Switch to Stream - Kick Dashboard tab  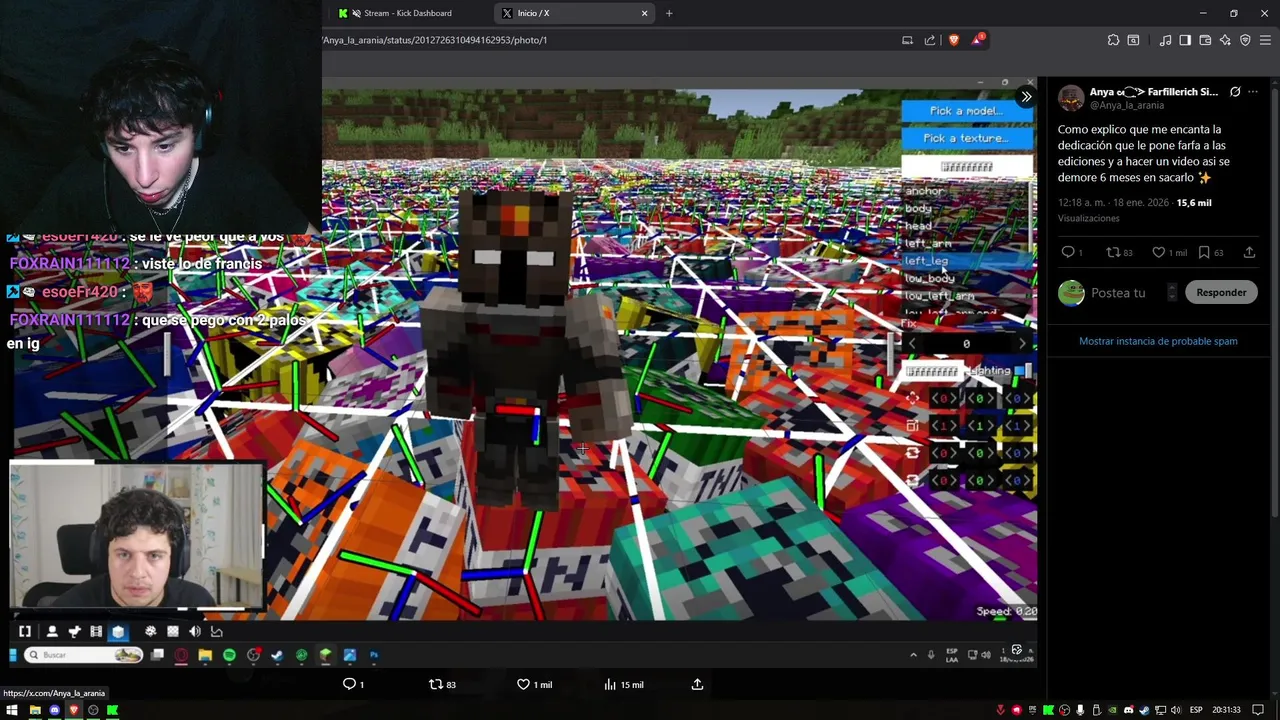tap(410, 13)
